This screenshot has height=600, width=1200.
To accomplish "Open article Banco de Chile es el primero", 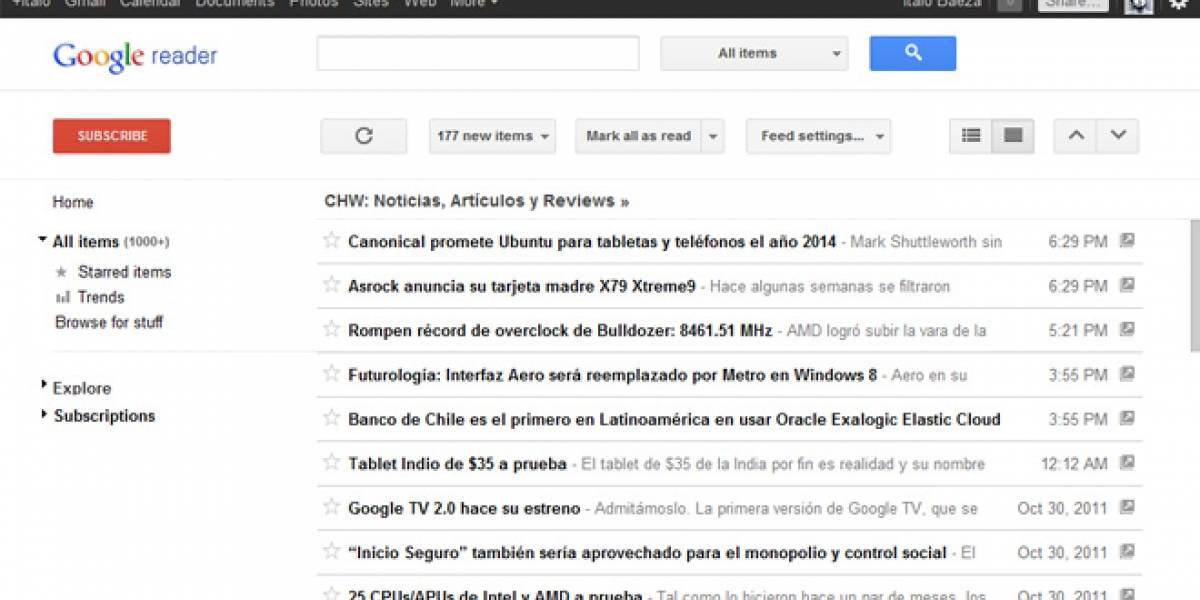I will point(674,419).
